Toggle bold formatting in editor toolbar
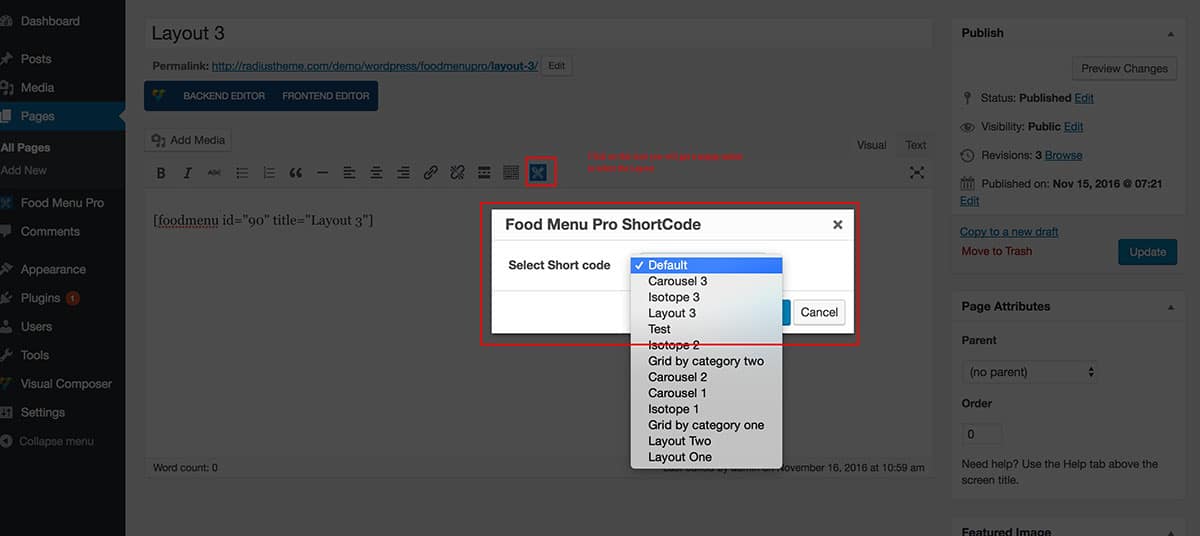1200x536 pixels. (161, 173)
